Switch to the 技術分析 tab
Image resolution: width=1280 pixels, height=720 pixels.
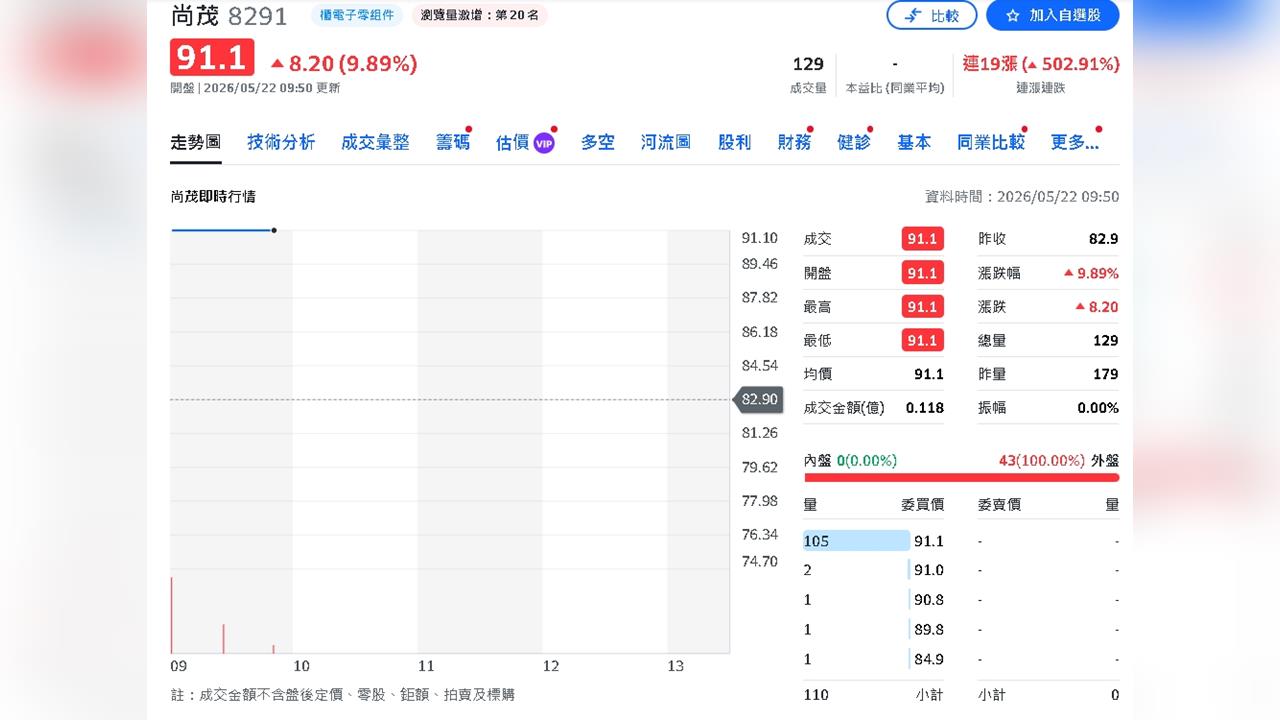pos(281,142)
